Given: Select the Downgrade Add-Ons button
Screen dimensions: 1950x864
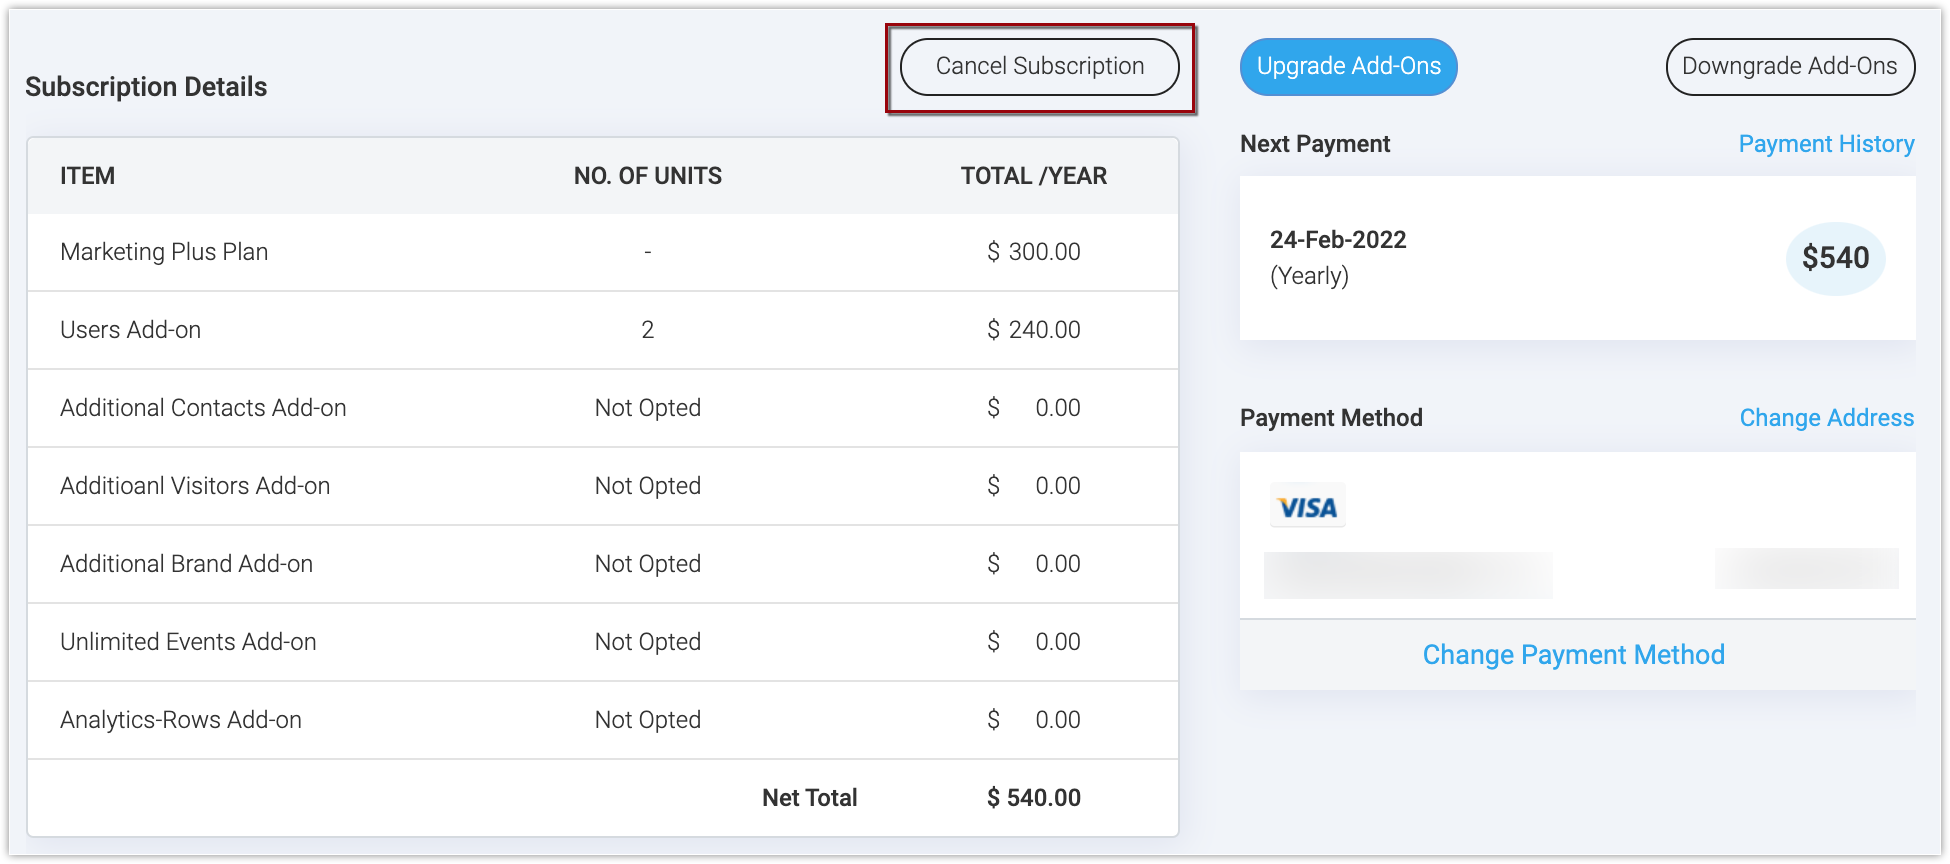Looking at the screenshot, I should pyautogui.click(x=1789, y=67).
